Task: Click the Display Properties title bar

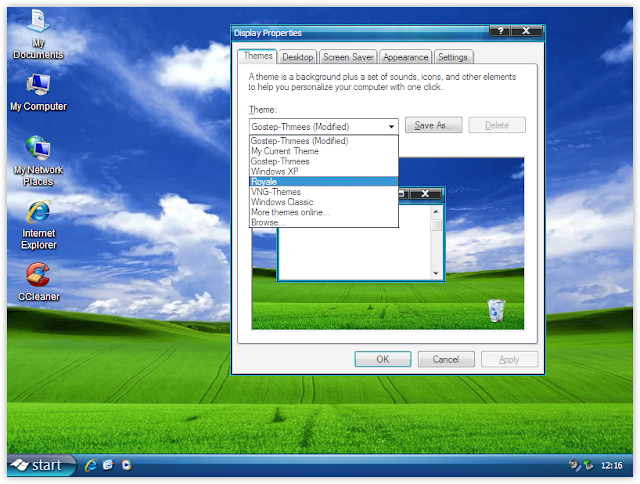Action: point(360,33)
